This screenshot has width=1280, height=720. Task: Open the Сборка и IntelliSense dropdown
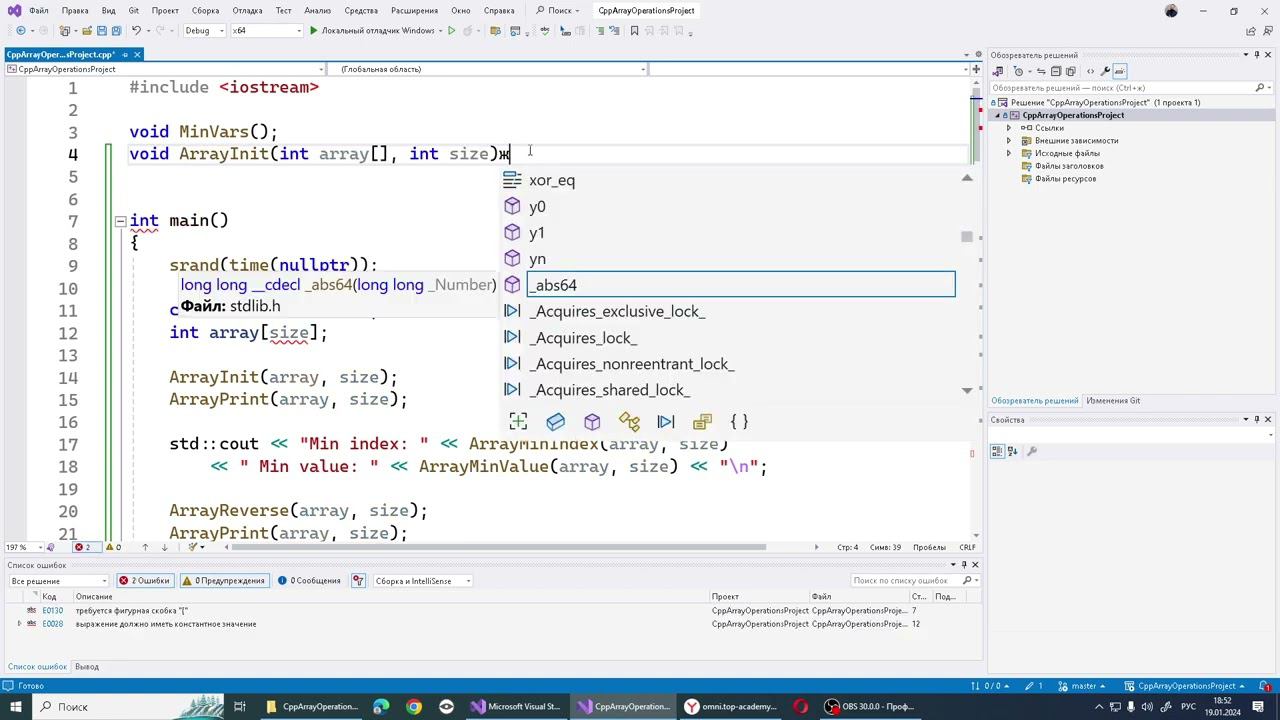[x=423, y=581]
